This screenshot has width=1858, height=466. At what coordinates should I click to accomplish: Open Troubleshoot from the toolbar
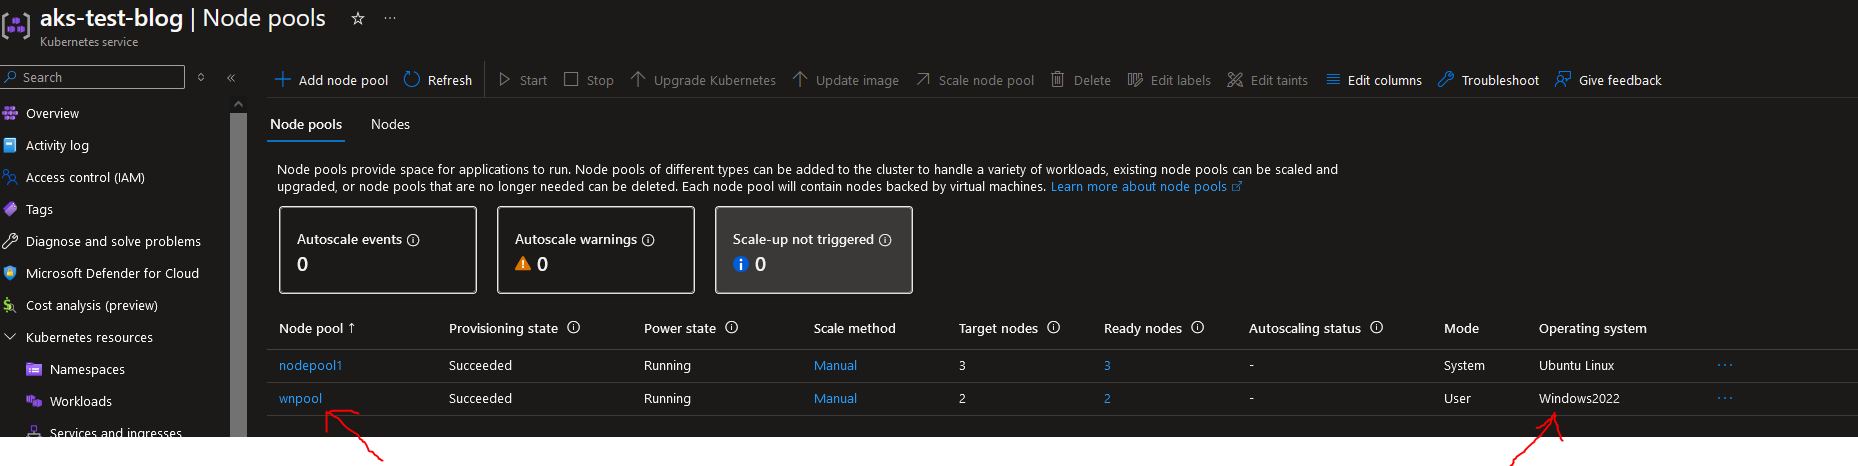tap(1489, 80)
